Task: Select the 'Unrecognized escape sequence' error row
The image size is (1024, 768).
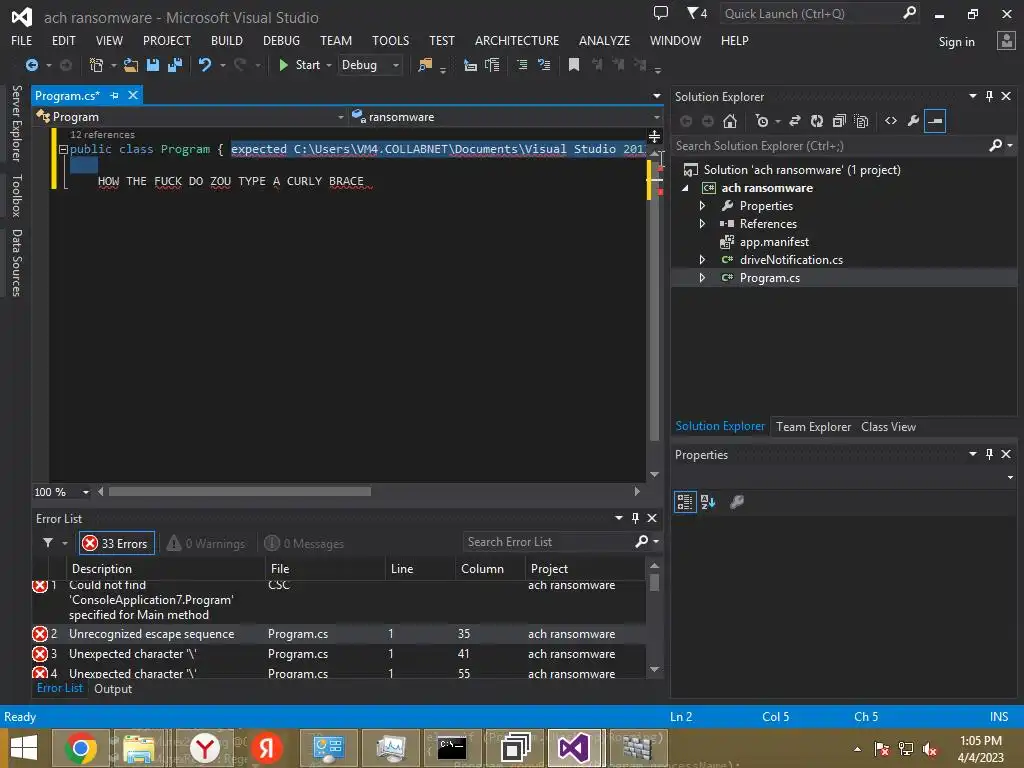Action: pyautogui.click(x=338, y=633)
